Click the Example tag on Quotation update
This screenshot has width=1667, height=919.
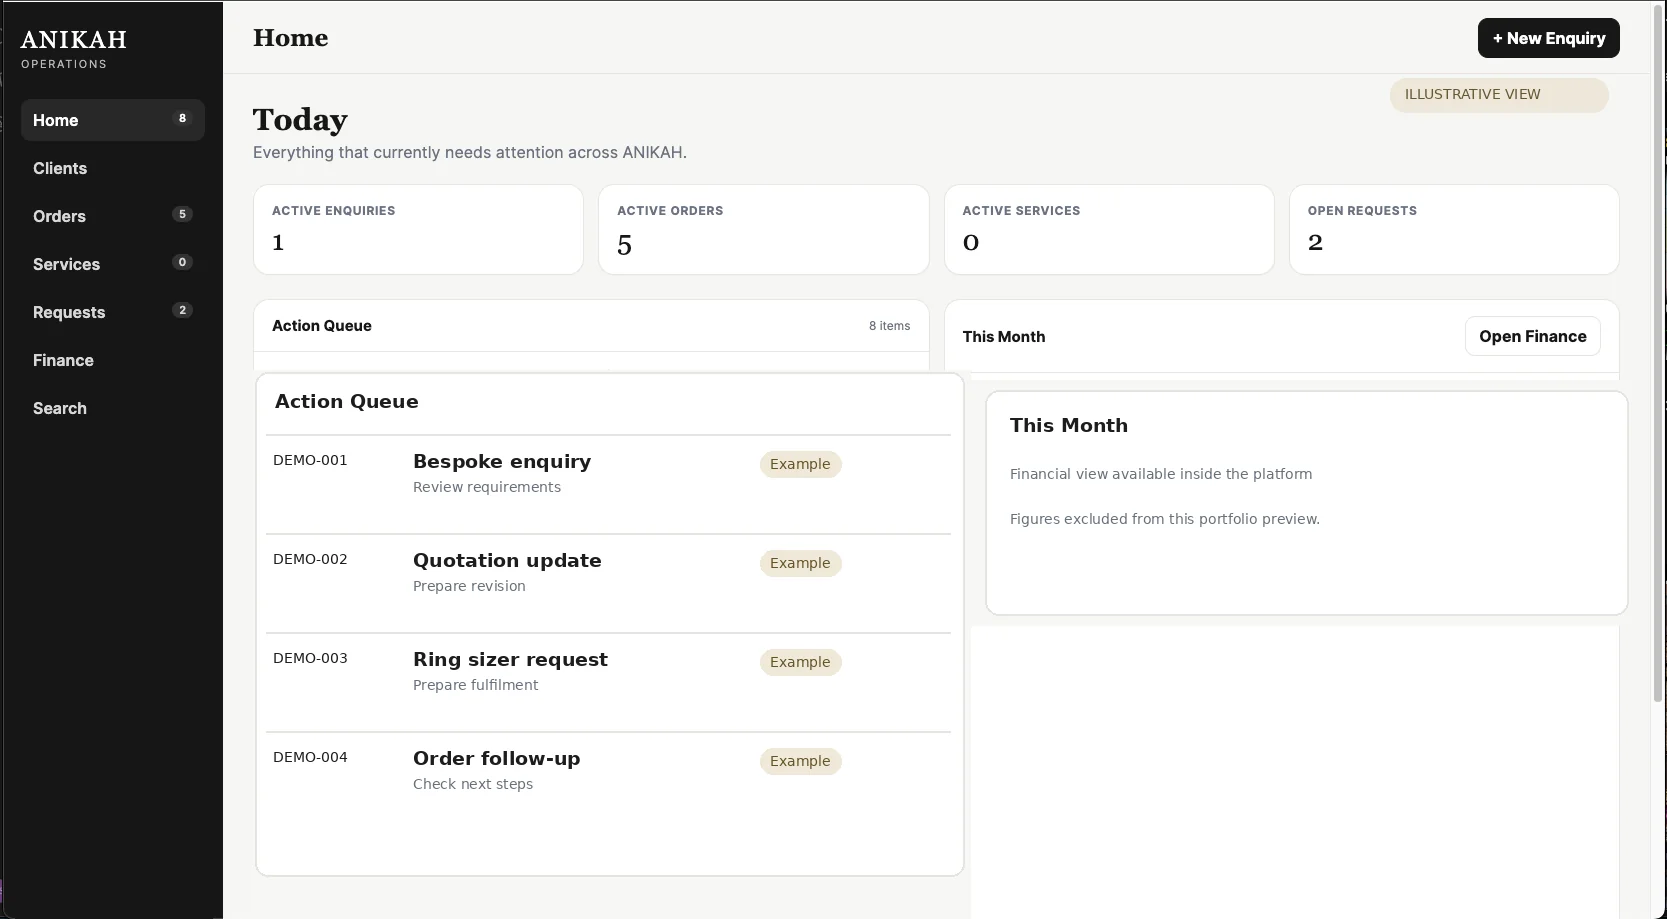tap(800, 563)
